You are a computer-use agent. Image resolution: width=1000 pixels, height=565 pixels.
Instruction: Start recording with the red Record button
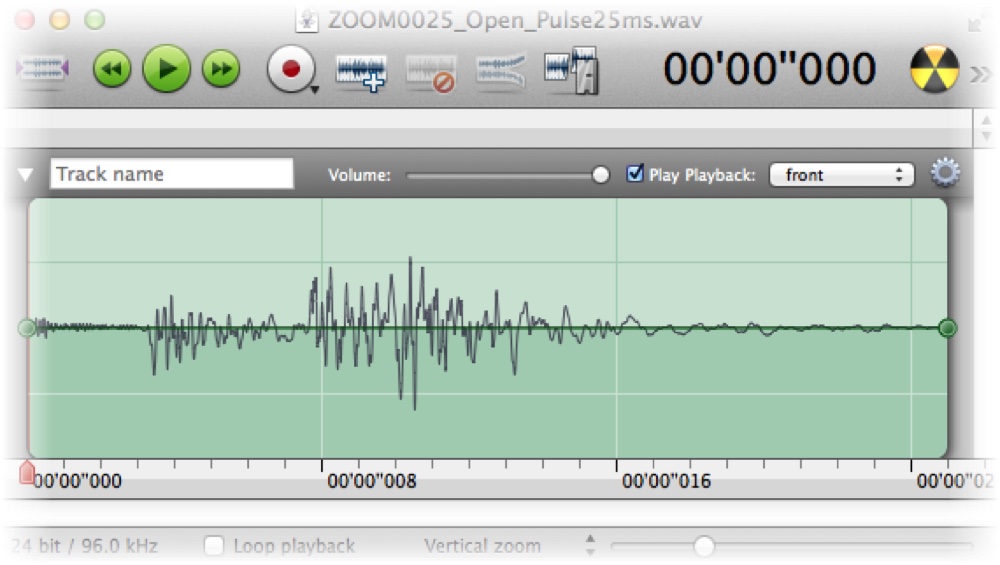pos(290,68)
